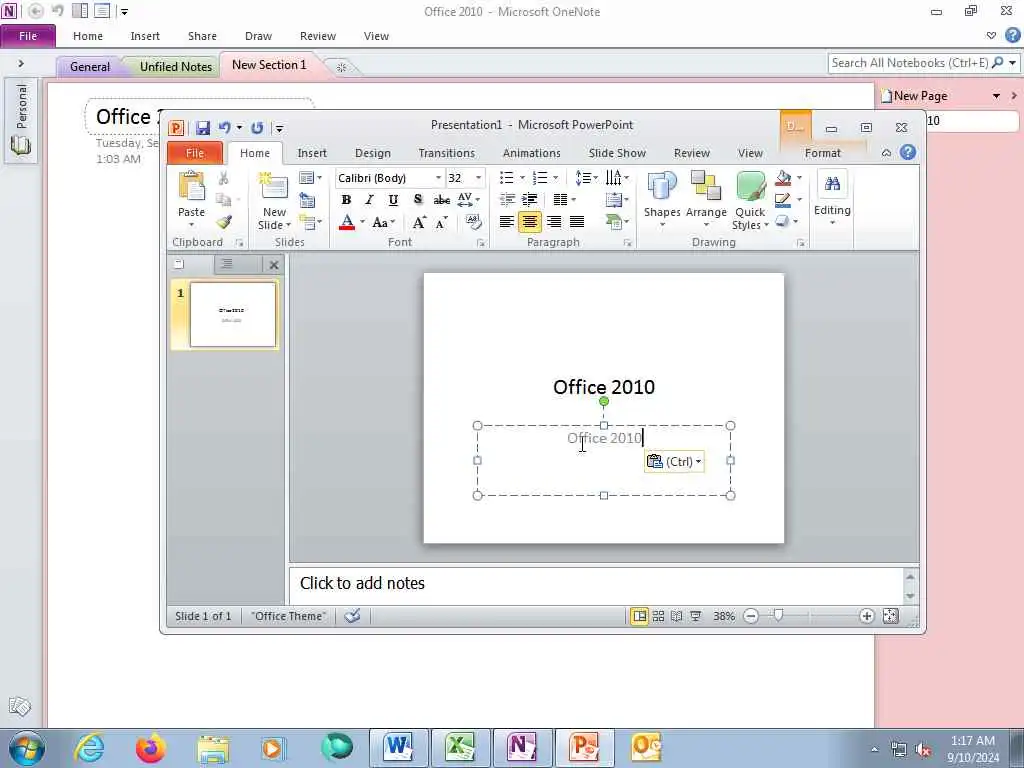Click the Redo icon in PowerPoint
1024x768 pixels.
coord(257,128)
